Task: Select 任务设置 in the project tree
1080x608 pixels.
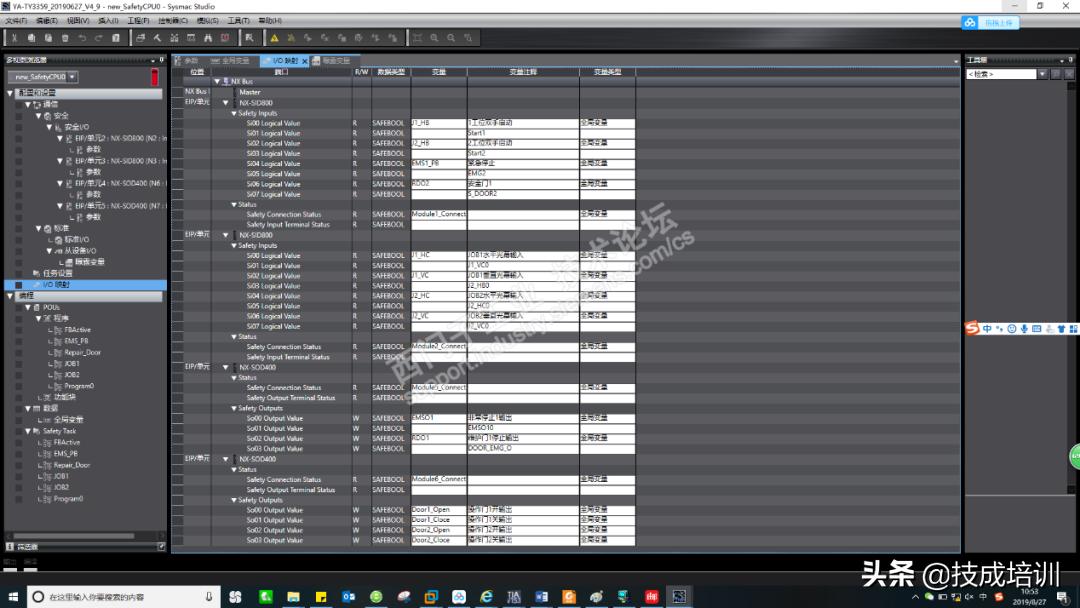Action: coord(57,273)
